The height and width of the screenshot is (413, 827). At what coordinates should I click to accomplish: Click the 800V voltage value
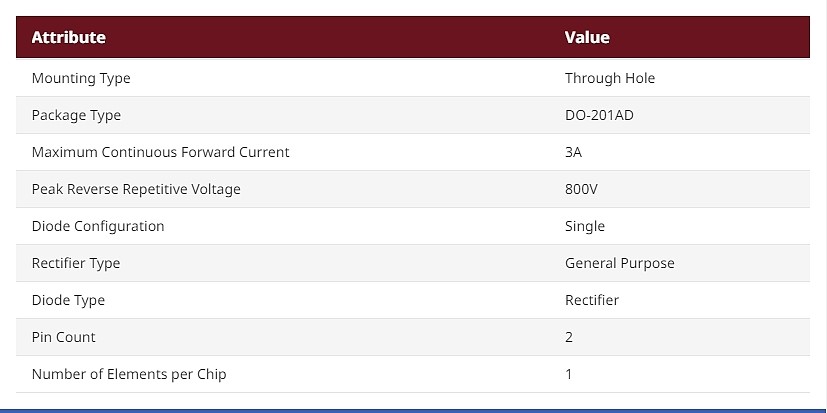[x=581, y=189]
